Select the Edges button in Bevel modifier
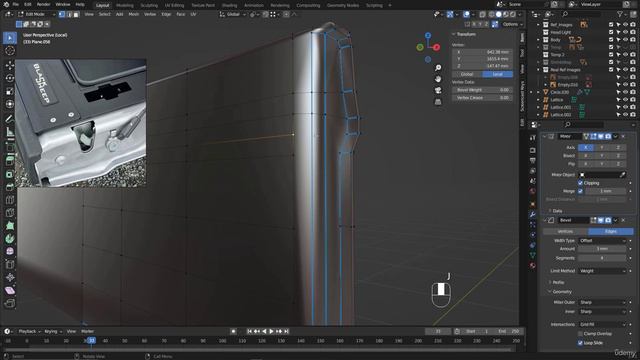The width and height of the screenshot is (640, 360). (610, 231)
